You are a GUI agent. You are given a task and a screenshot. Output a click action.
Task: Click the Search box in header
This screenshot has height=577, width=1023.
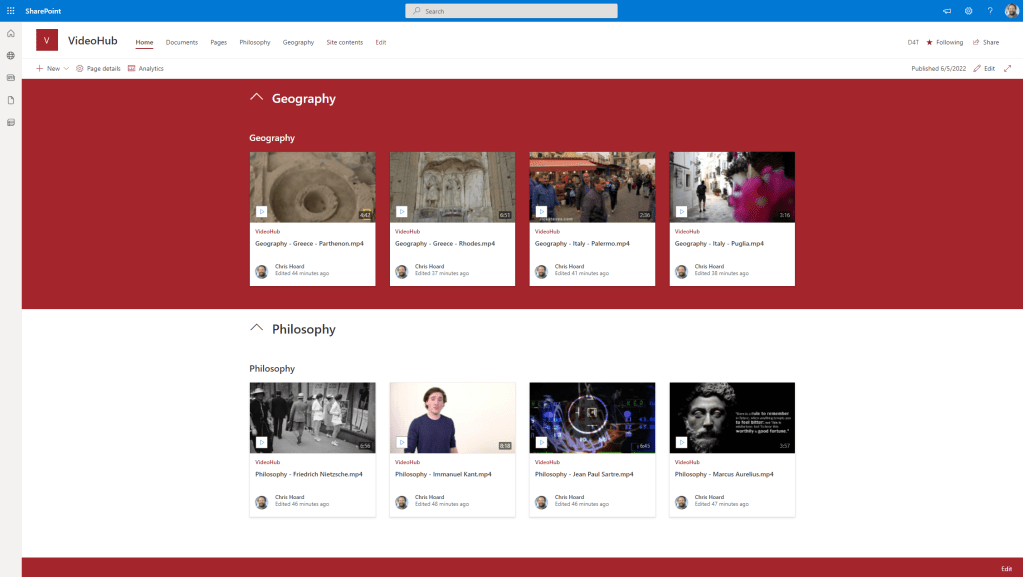pyautogui.click(x=511, y=11)
